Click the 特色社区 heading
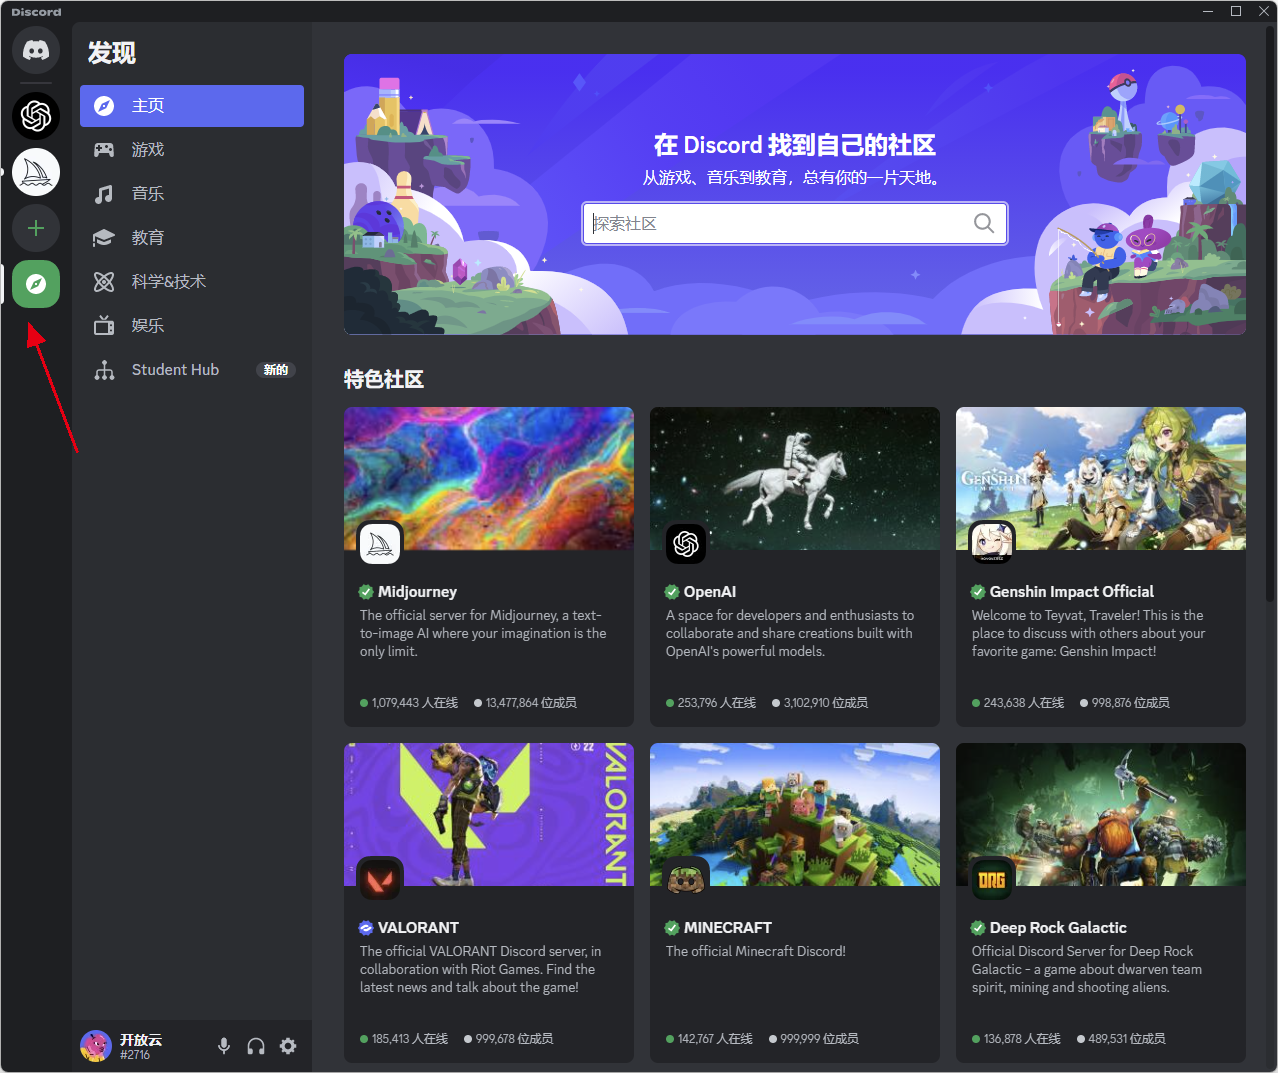Screen dimensions: 1278x1073 coord(384,379)
